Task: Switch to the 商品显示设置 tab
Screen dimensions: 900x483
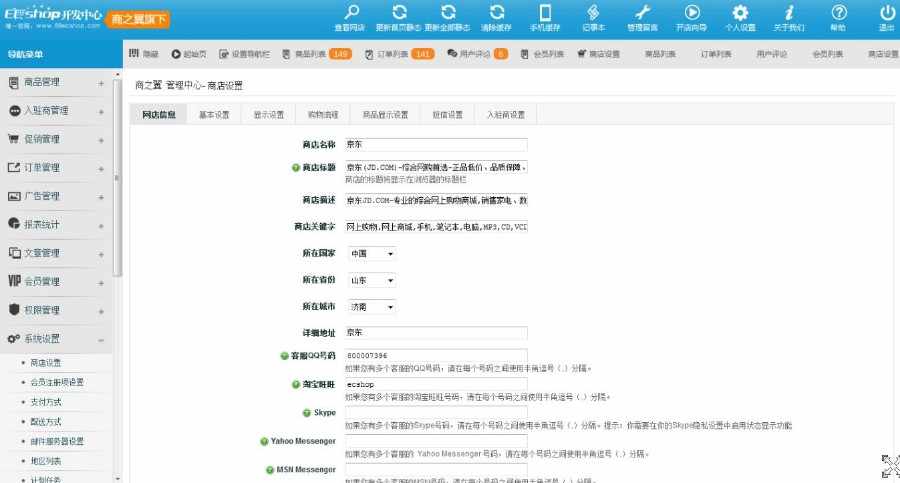Action: click(x=385, y=115)
